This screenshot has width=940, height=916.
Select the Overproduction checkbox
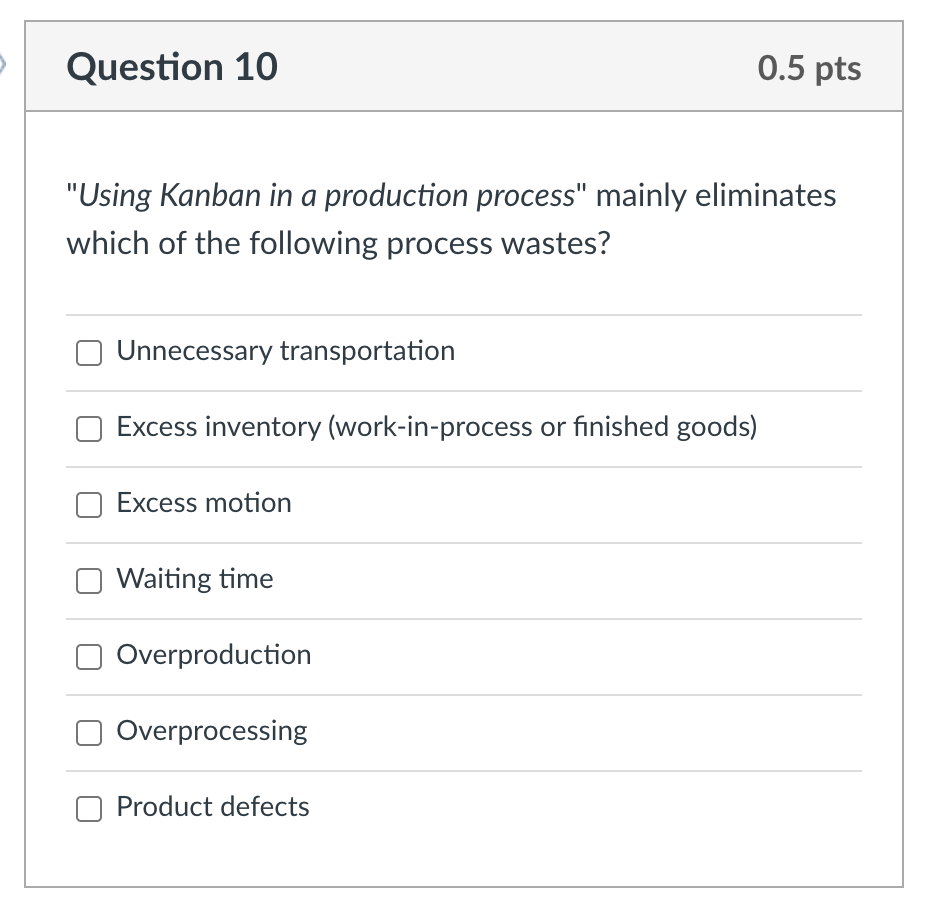(88, 656)
